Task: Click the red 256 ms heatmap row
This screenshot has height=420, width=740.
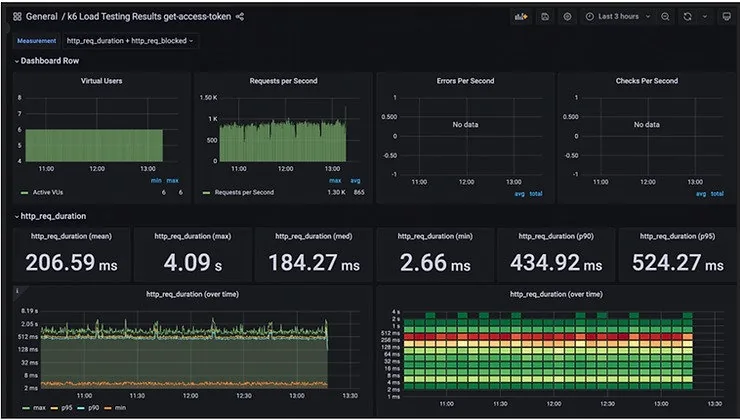Action: pyautogui.click(x=548, y=337)
